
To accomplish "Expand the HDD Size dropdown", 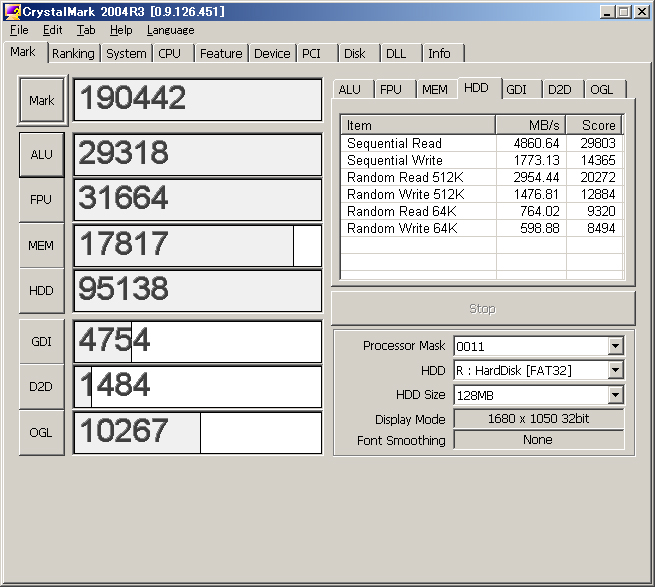I will point(615,395).
